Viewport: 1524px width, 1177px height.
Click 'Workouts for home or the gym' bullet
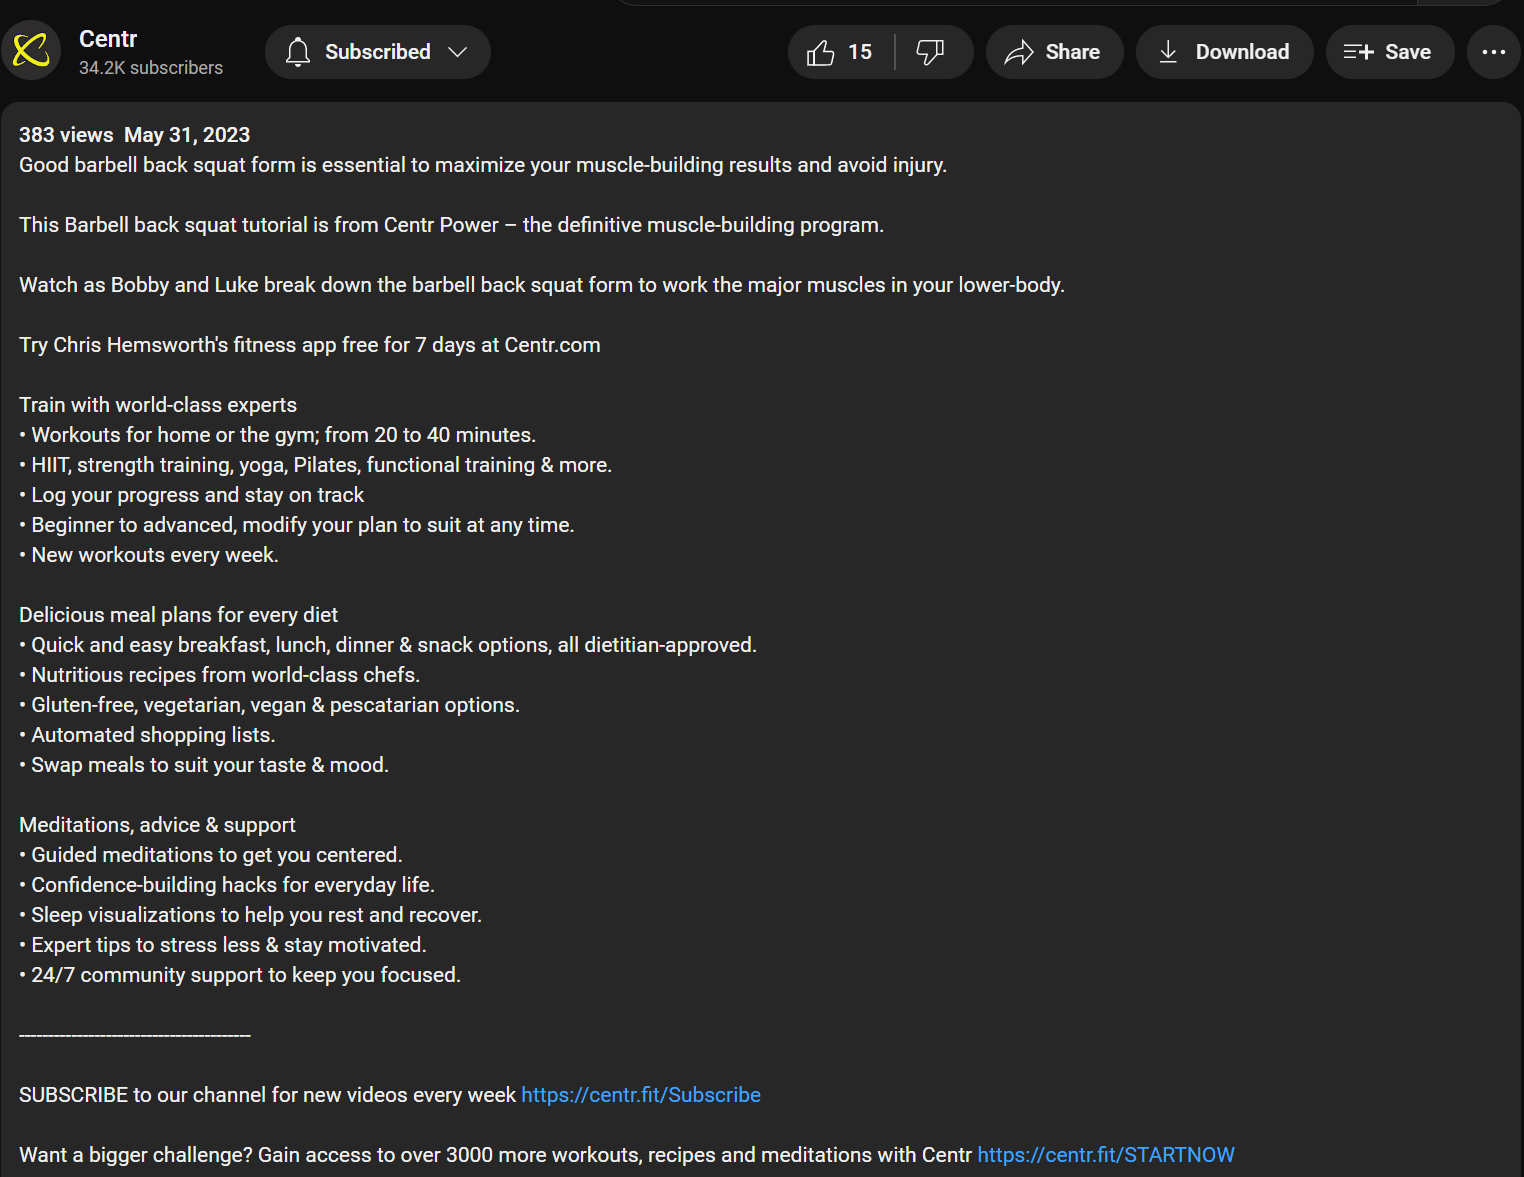coord(278,435)
